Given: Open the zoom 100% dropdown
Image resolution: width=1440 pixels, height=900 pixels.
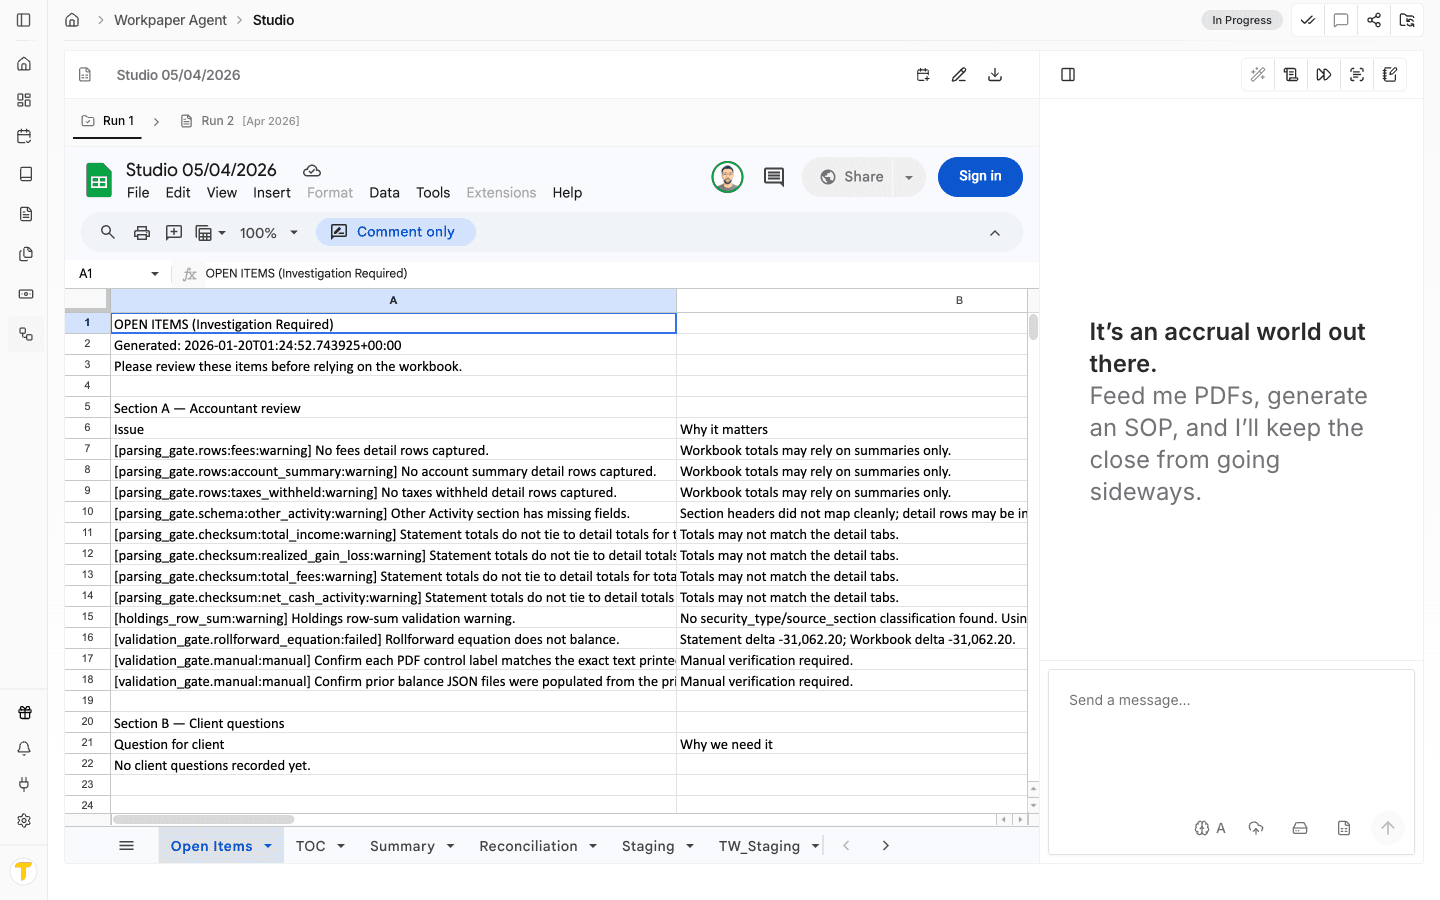Looking at the screenshot, I should coord(269,232).
